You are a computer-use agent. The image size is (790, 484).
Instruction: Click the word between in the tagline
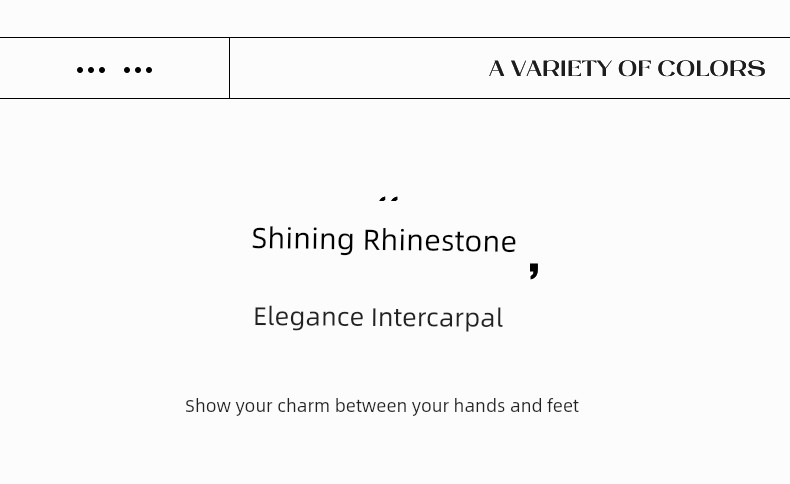click(371, 406)
